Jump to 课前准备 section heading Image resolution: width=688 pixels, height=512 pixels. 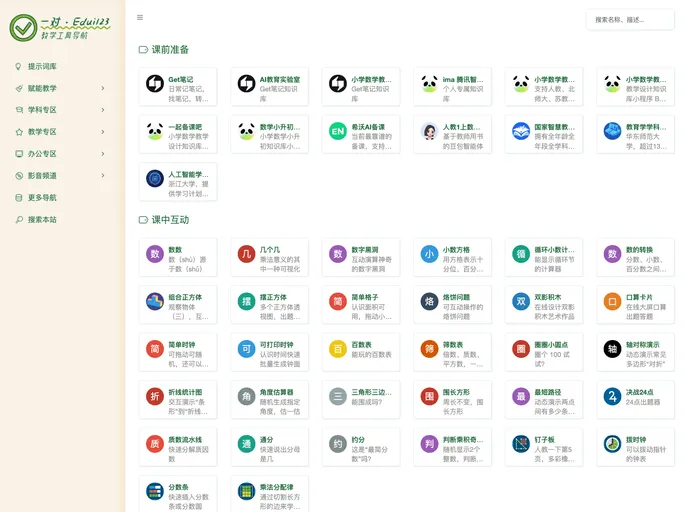coord(170,50)
